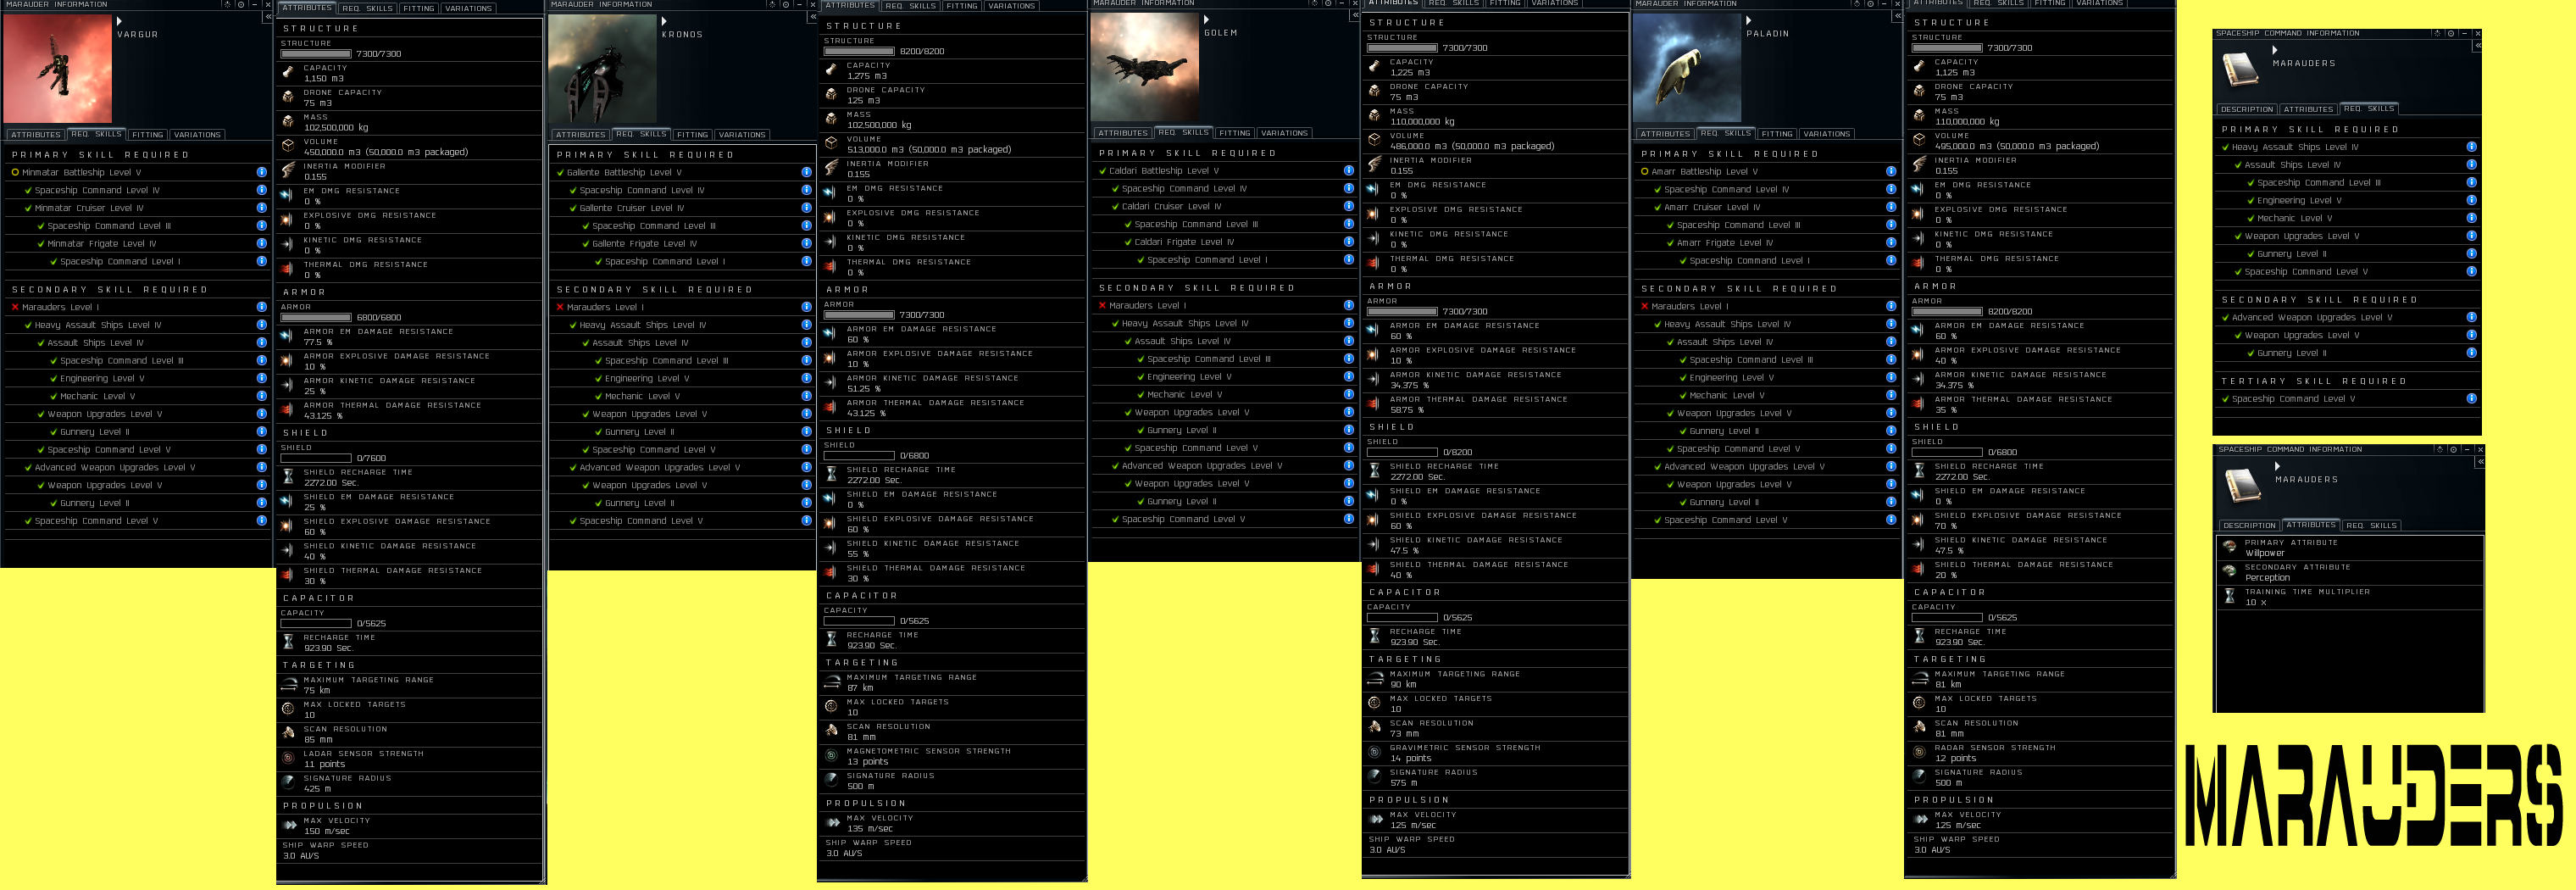2576x890 pixels.
Task: Open the Fitting tab in the Kronos window
Action: [692, 135]
